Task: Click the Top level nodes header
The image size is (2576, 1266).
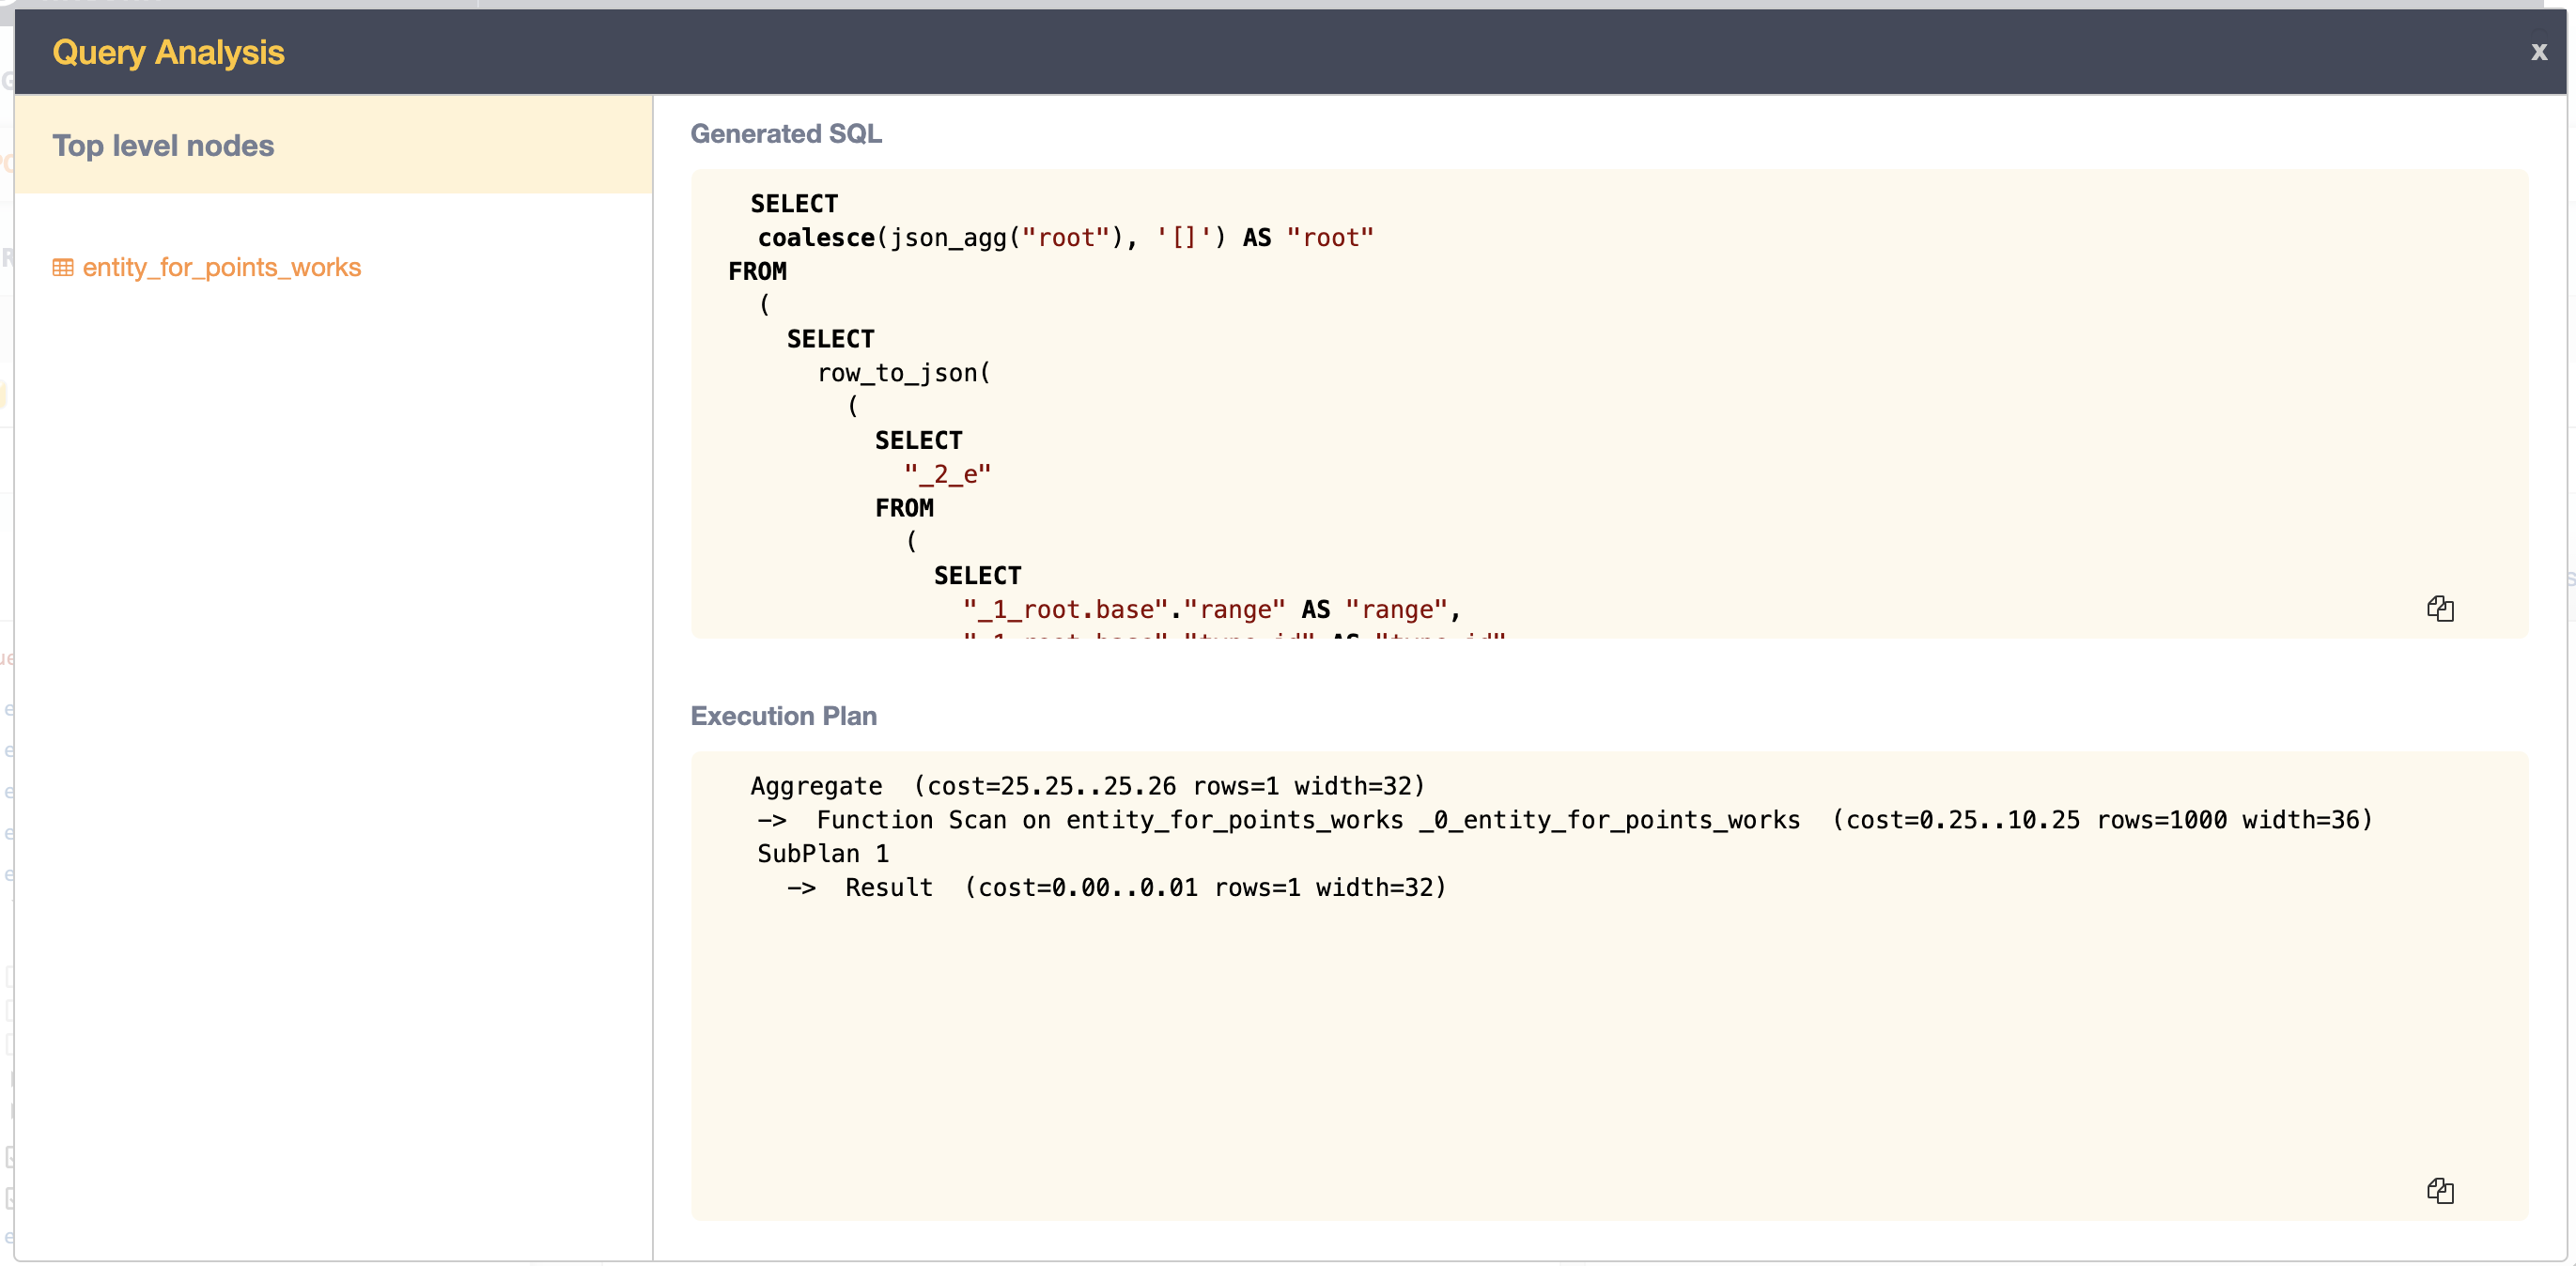Action: [x=163, y=145]
